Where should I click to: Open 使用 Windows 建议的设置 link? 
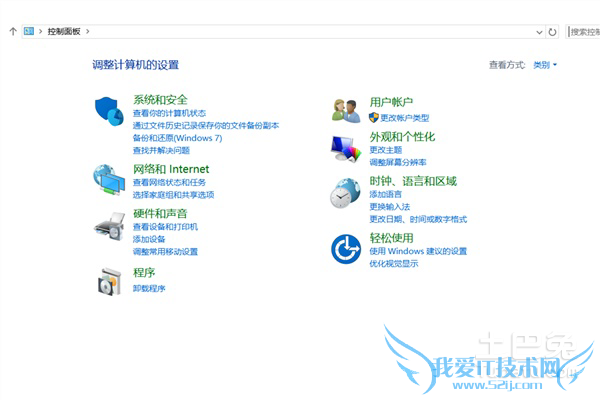click(x=418, y=251)
